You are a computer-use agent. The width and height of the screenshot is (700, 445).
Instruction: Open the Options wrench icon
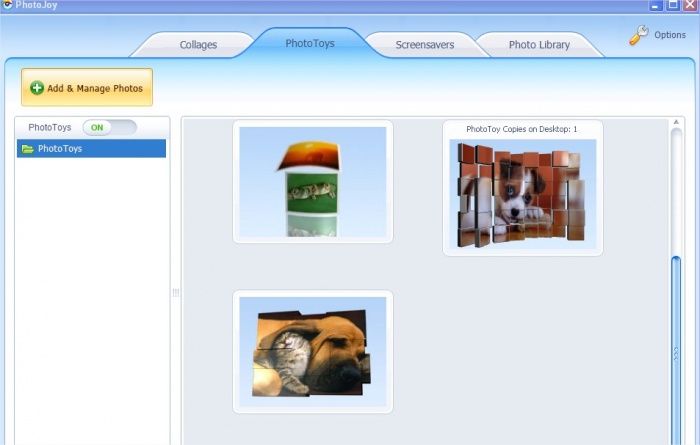[639, 35]
